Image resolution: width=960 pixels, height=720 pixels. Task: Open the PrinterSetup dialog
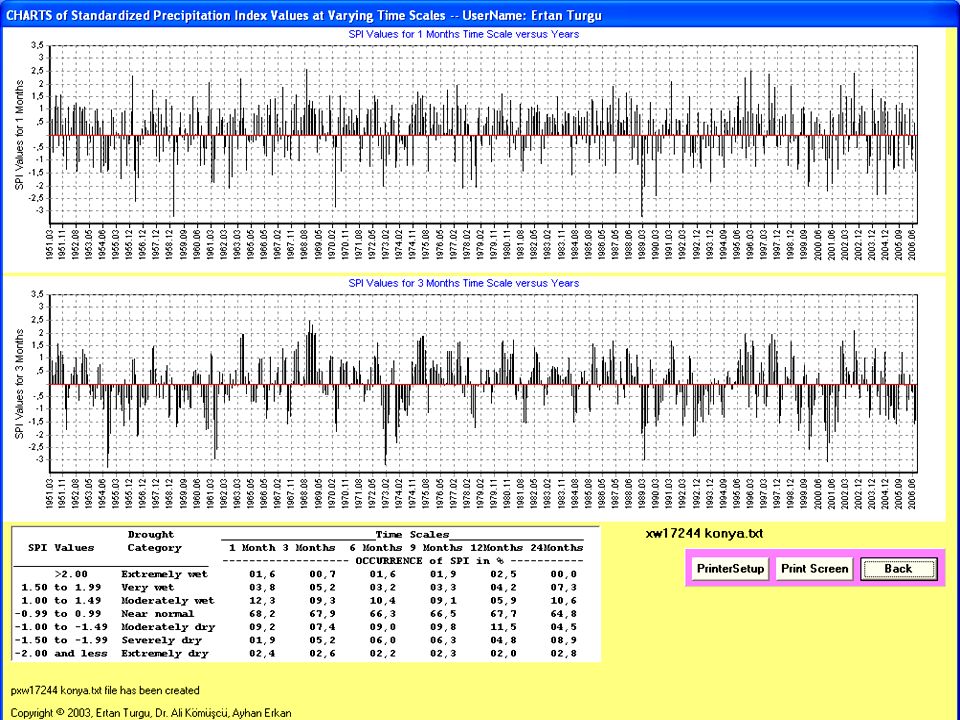pos(730,568)
